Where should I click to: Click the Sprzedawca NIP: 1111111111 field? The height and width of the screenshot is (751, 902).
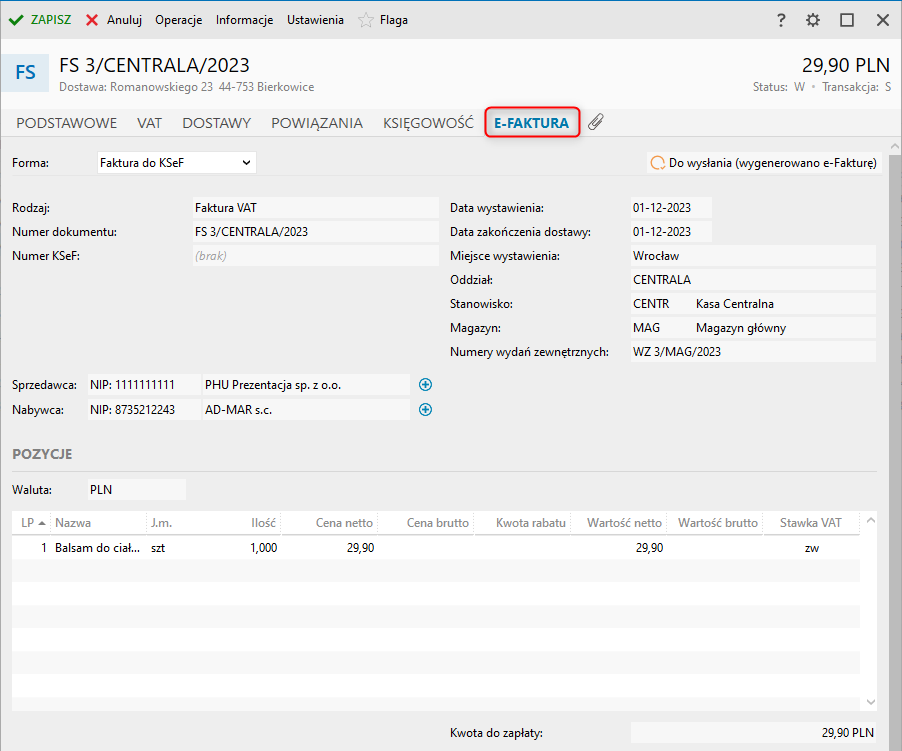[x=144, y=385]
